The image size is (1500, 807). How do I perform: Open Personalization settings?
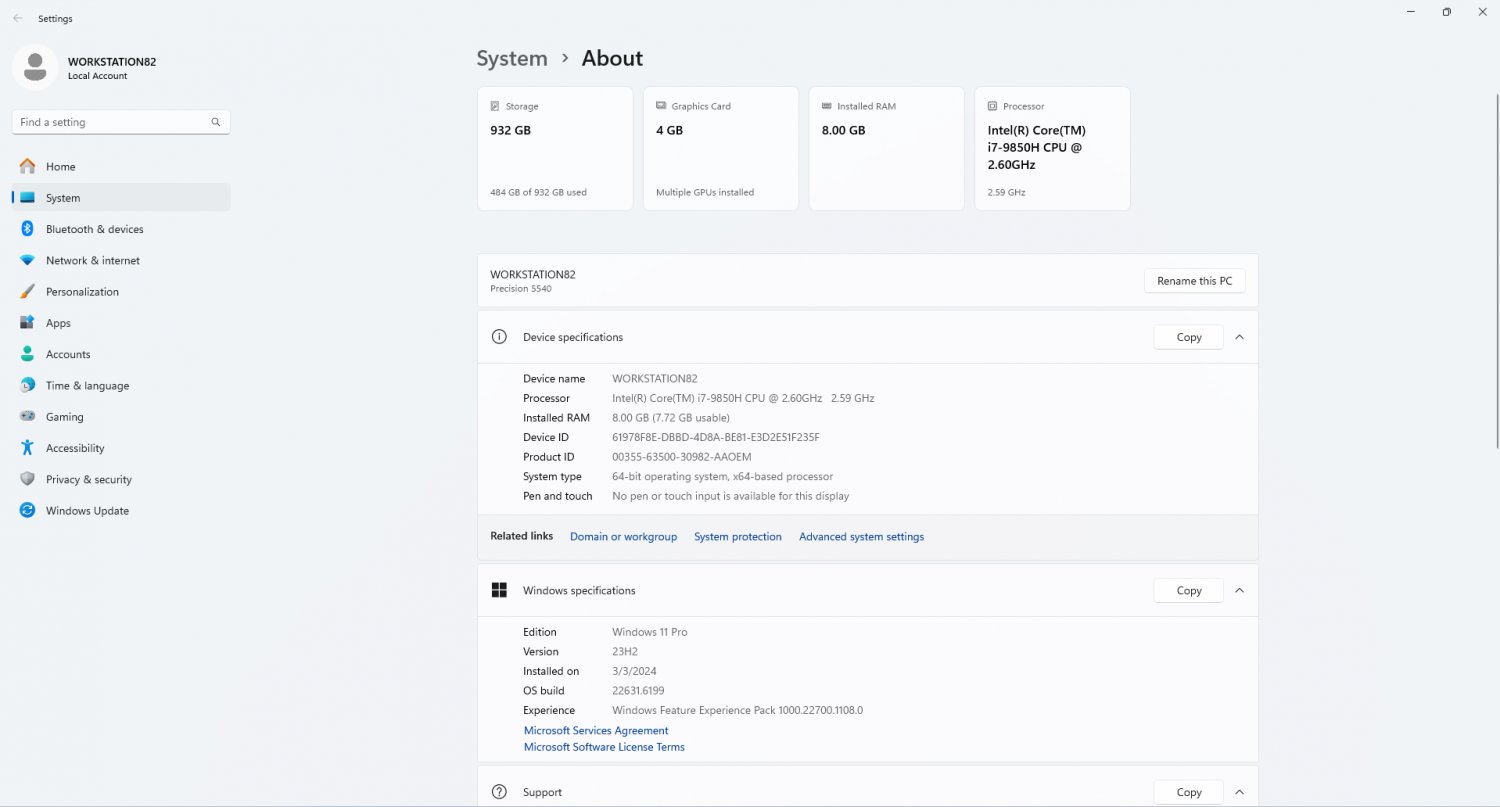pyautogui.click(x=121, y=292)
